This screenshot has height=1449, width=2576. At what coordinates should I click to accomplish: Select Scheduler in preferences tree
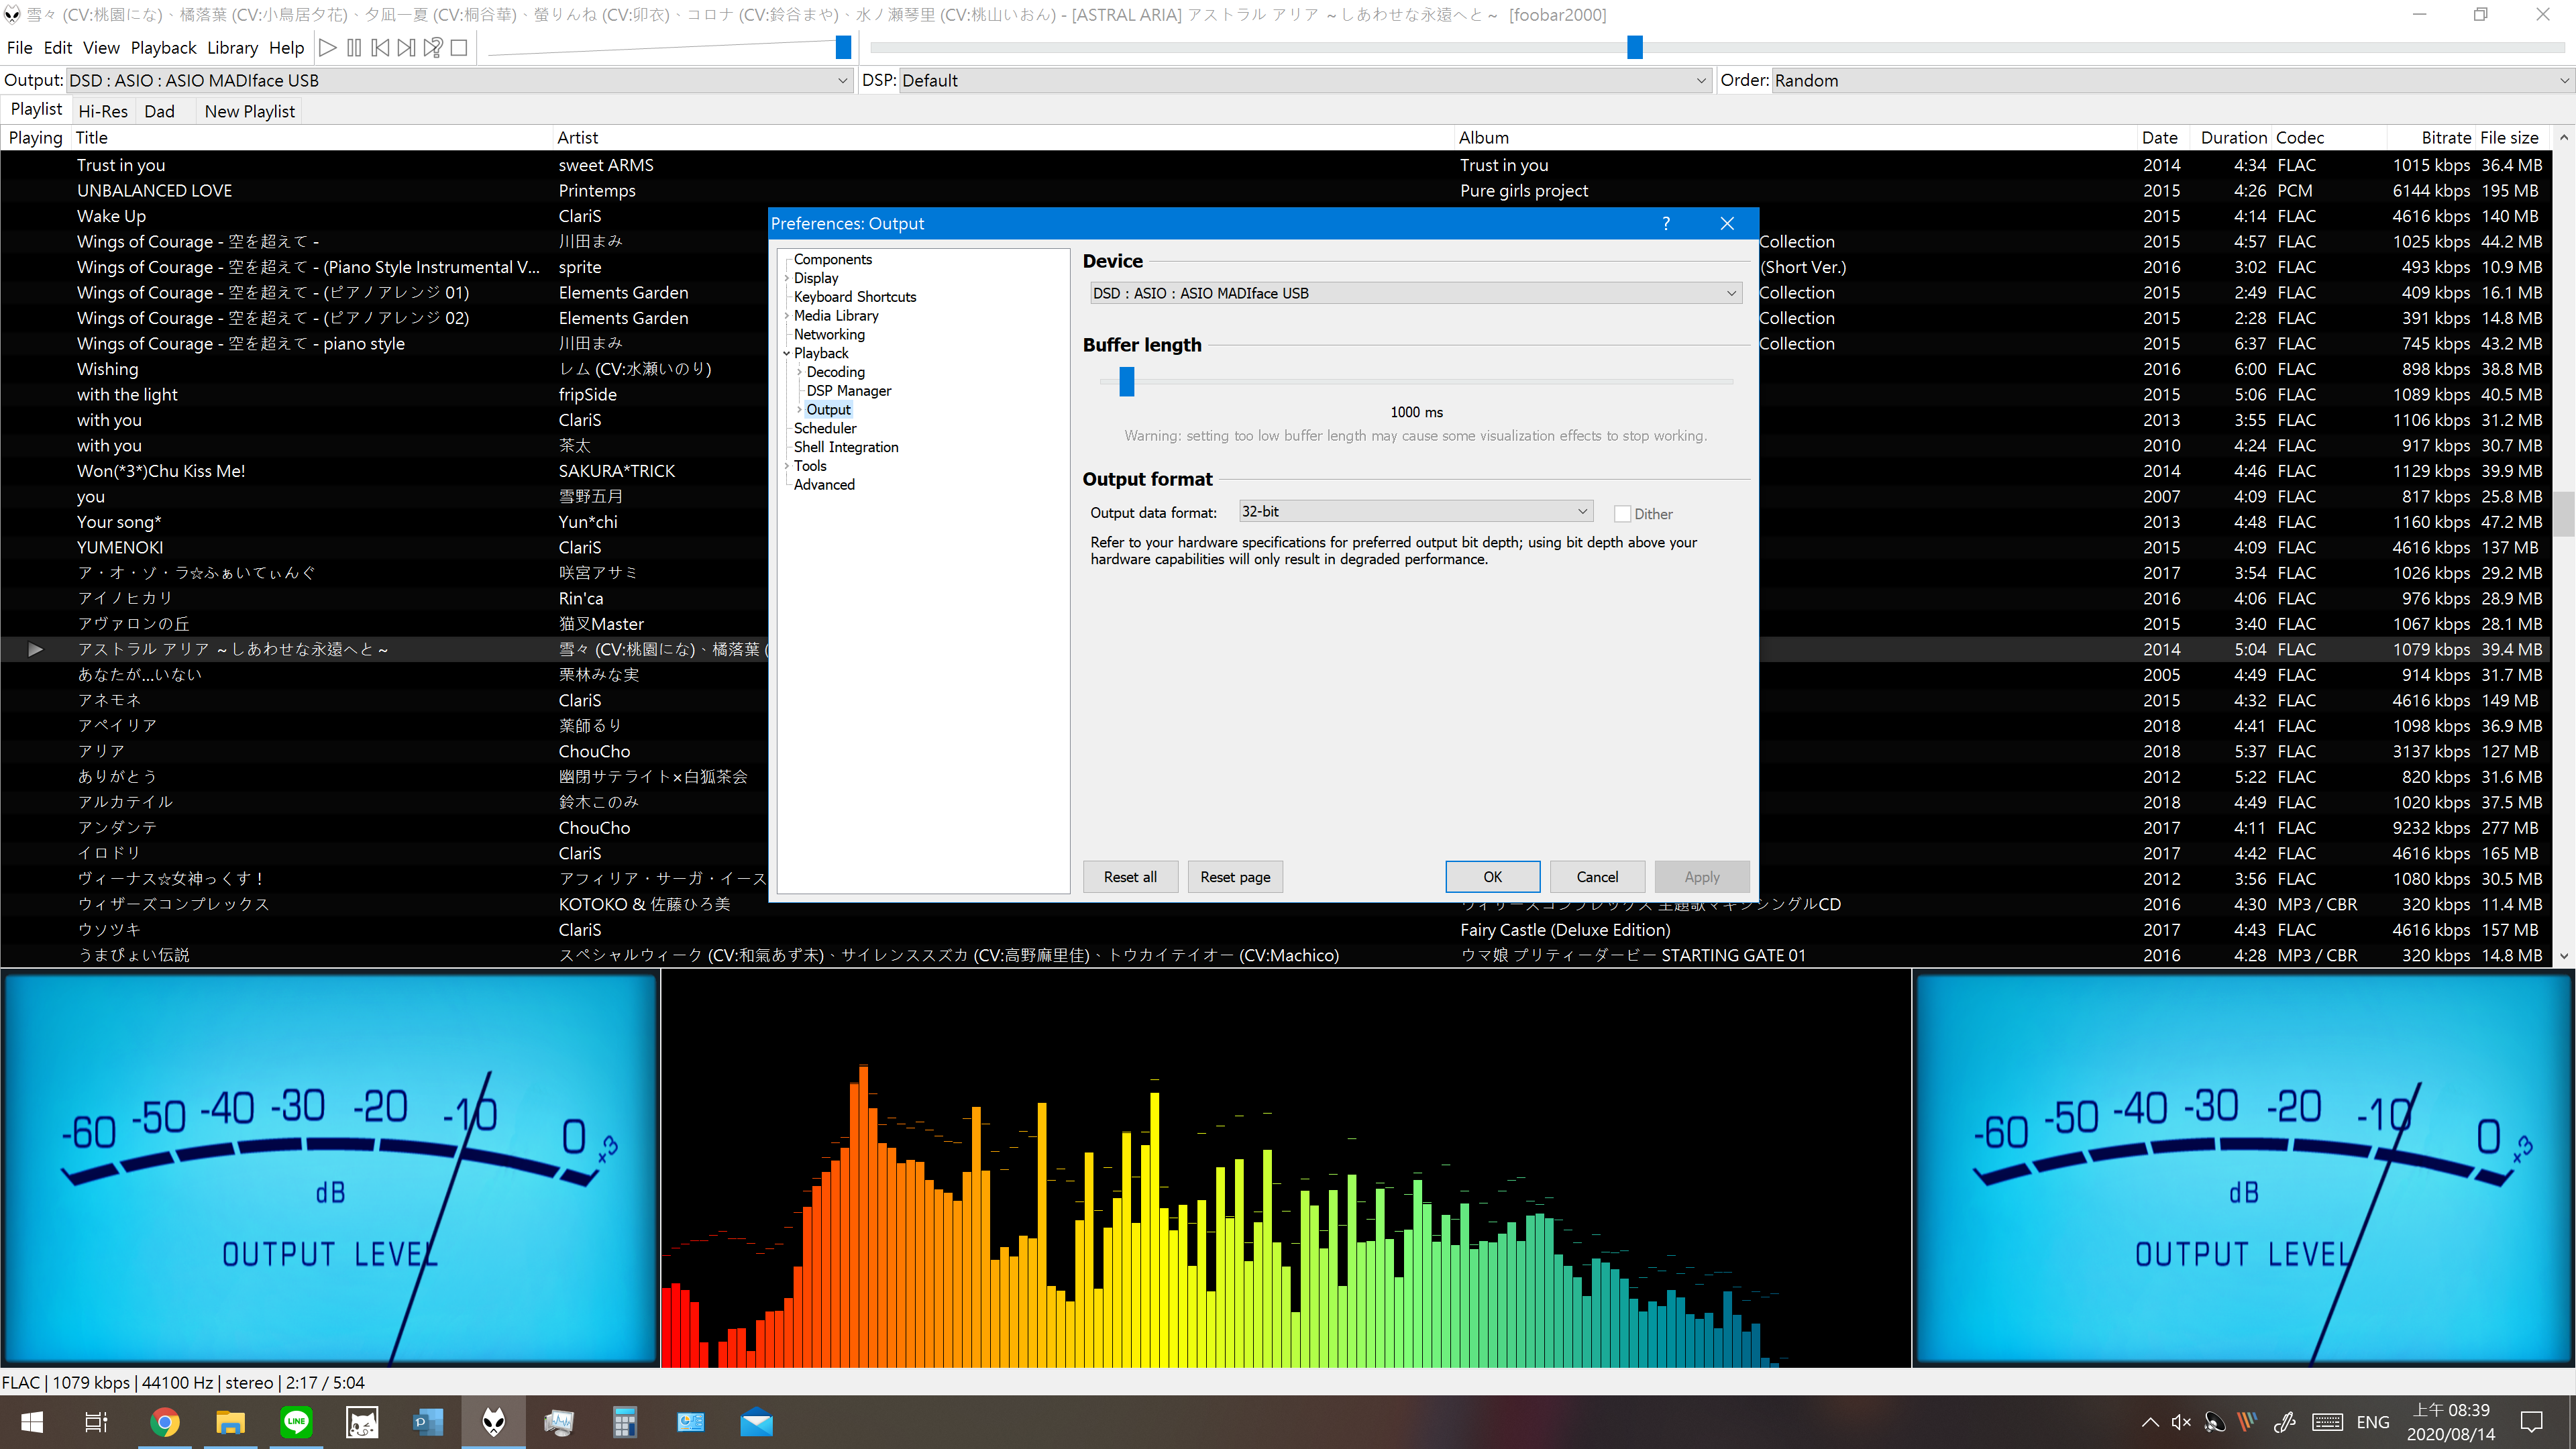pos(825,428)
